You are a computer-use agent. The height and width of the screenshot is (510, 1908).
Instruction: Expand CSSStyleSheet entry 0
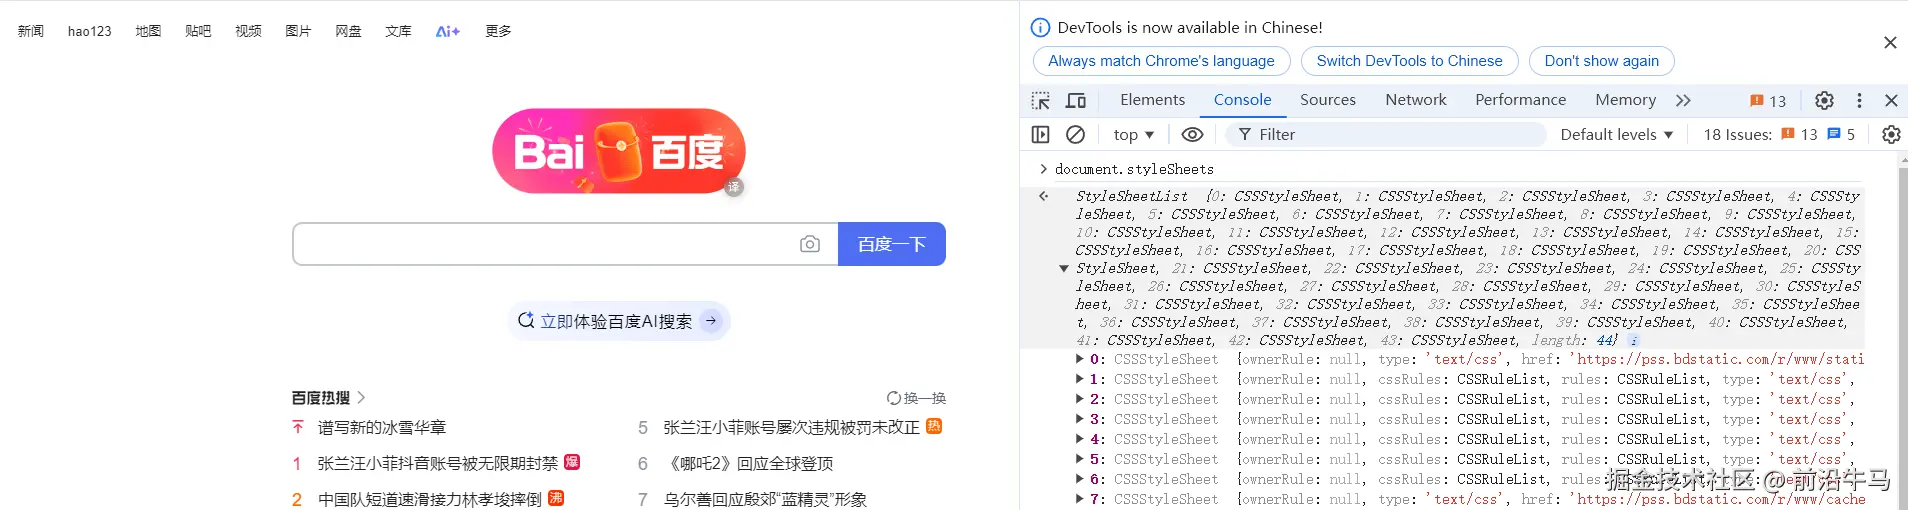(1079, 359)
